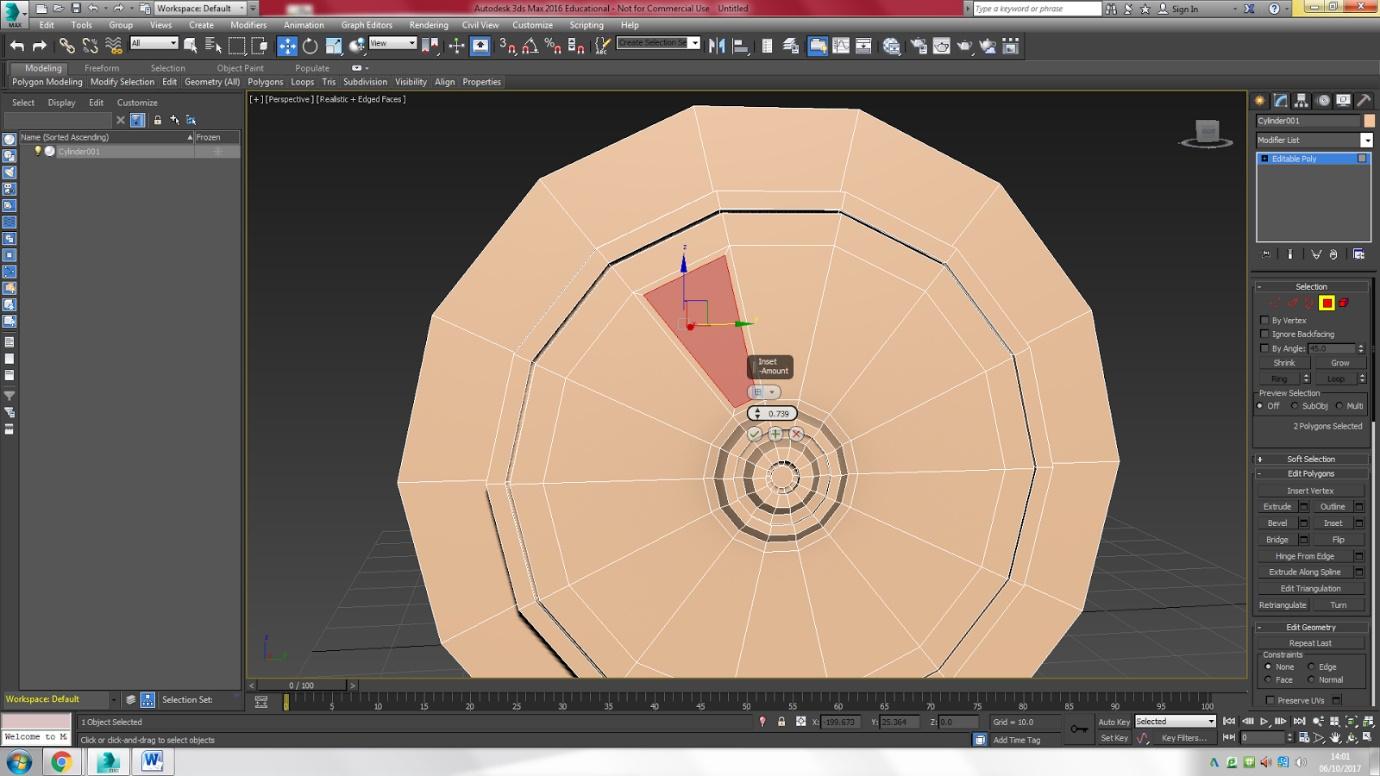
Task: Toggle the Percent Snap icon
Action: (x=553, y=46)
